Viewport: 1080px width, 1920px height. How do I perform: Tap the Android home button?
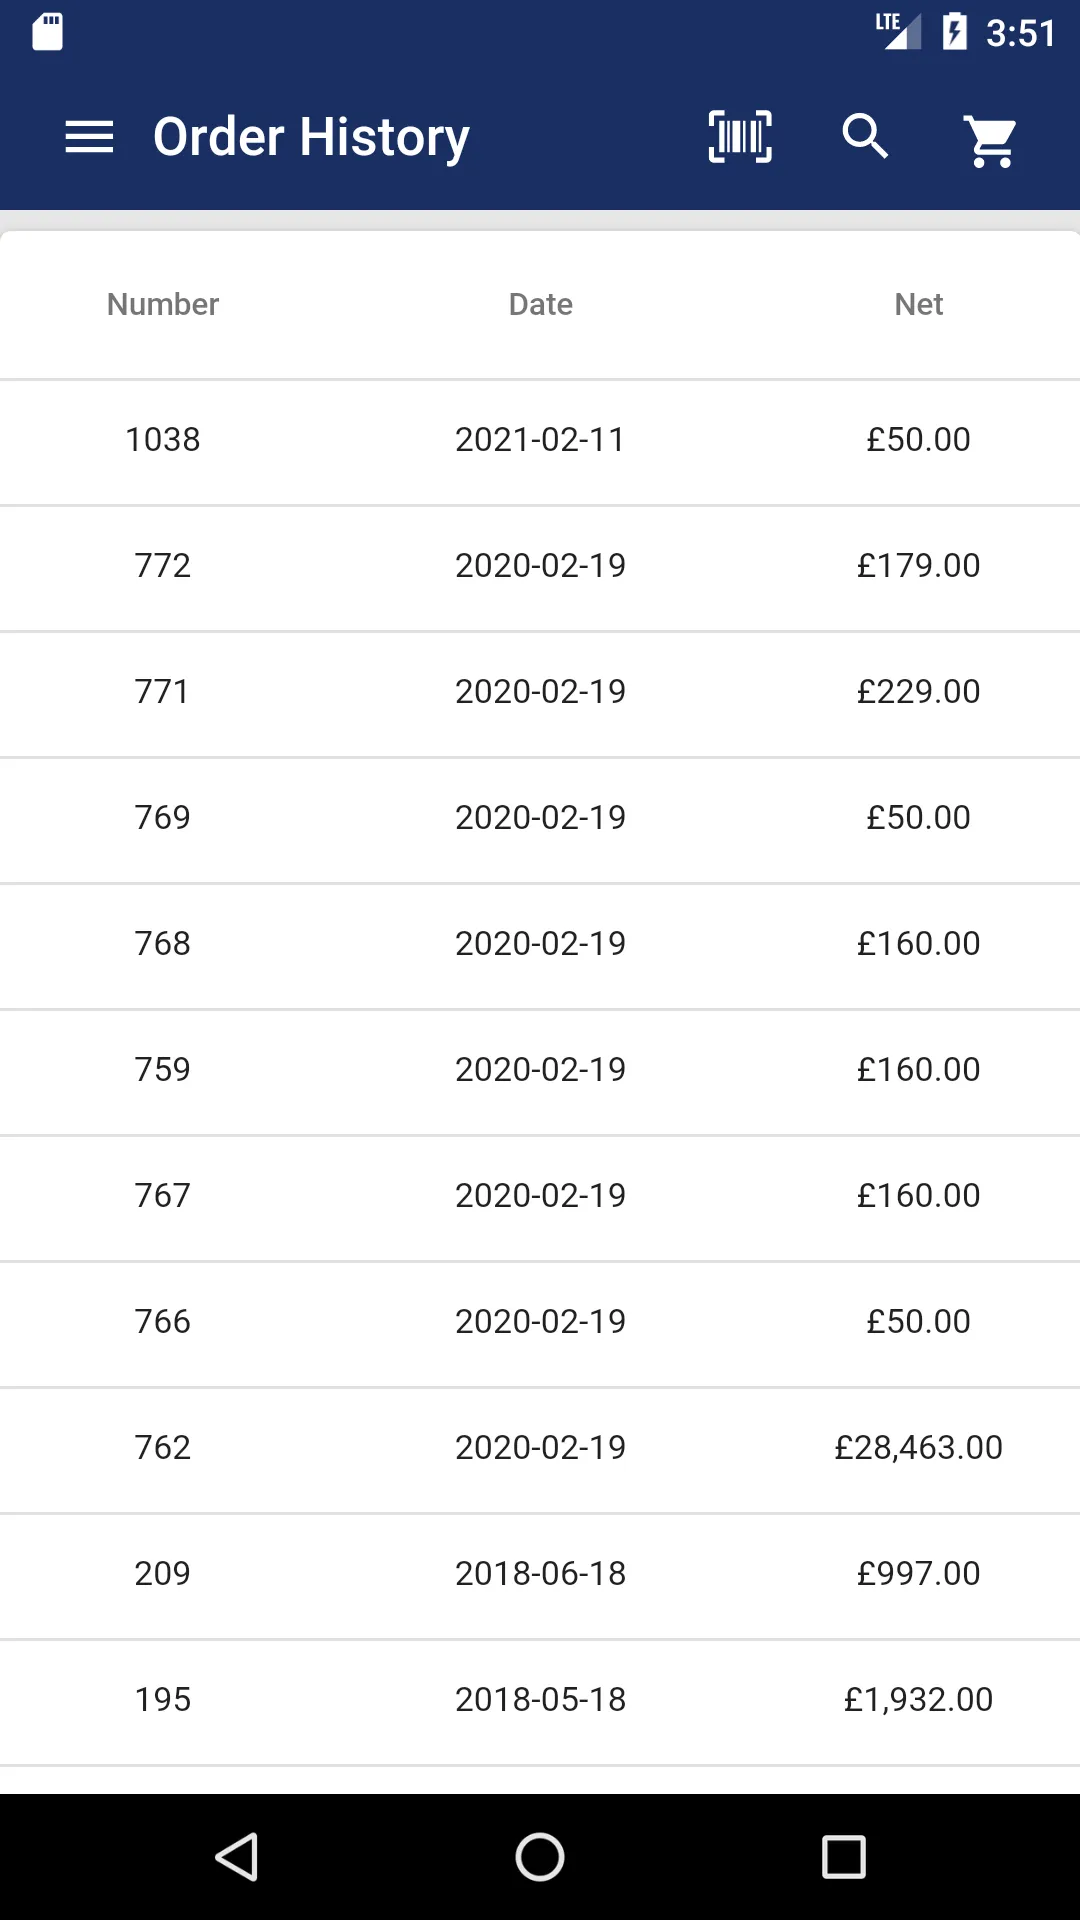(540, 1857)
